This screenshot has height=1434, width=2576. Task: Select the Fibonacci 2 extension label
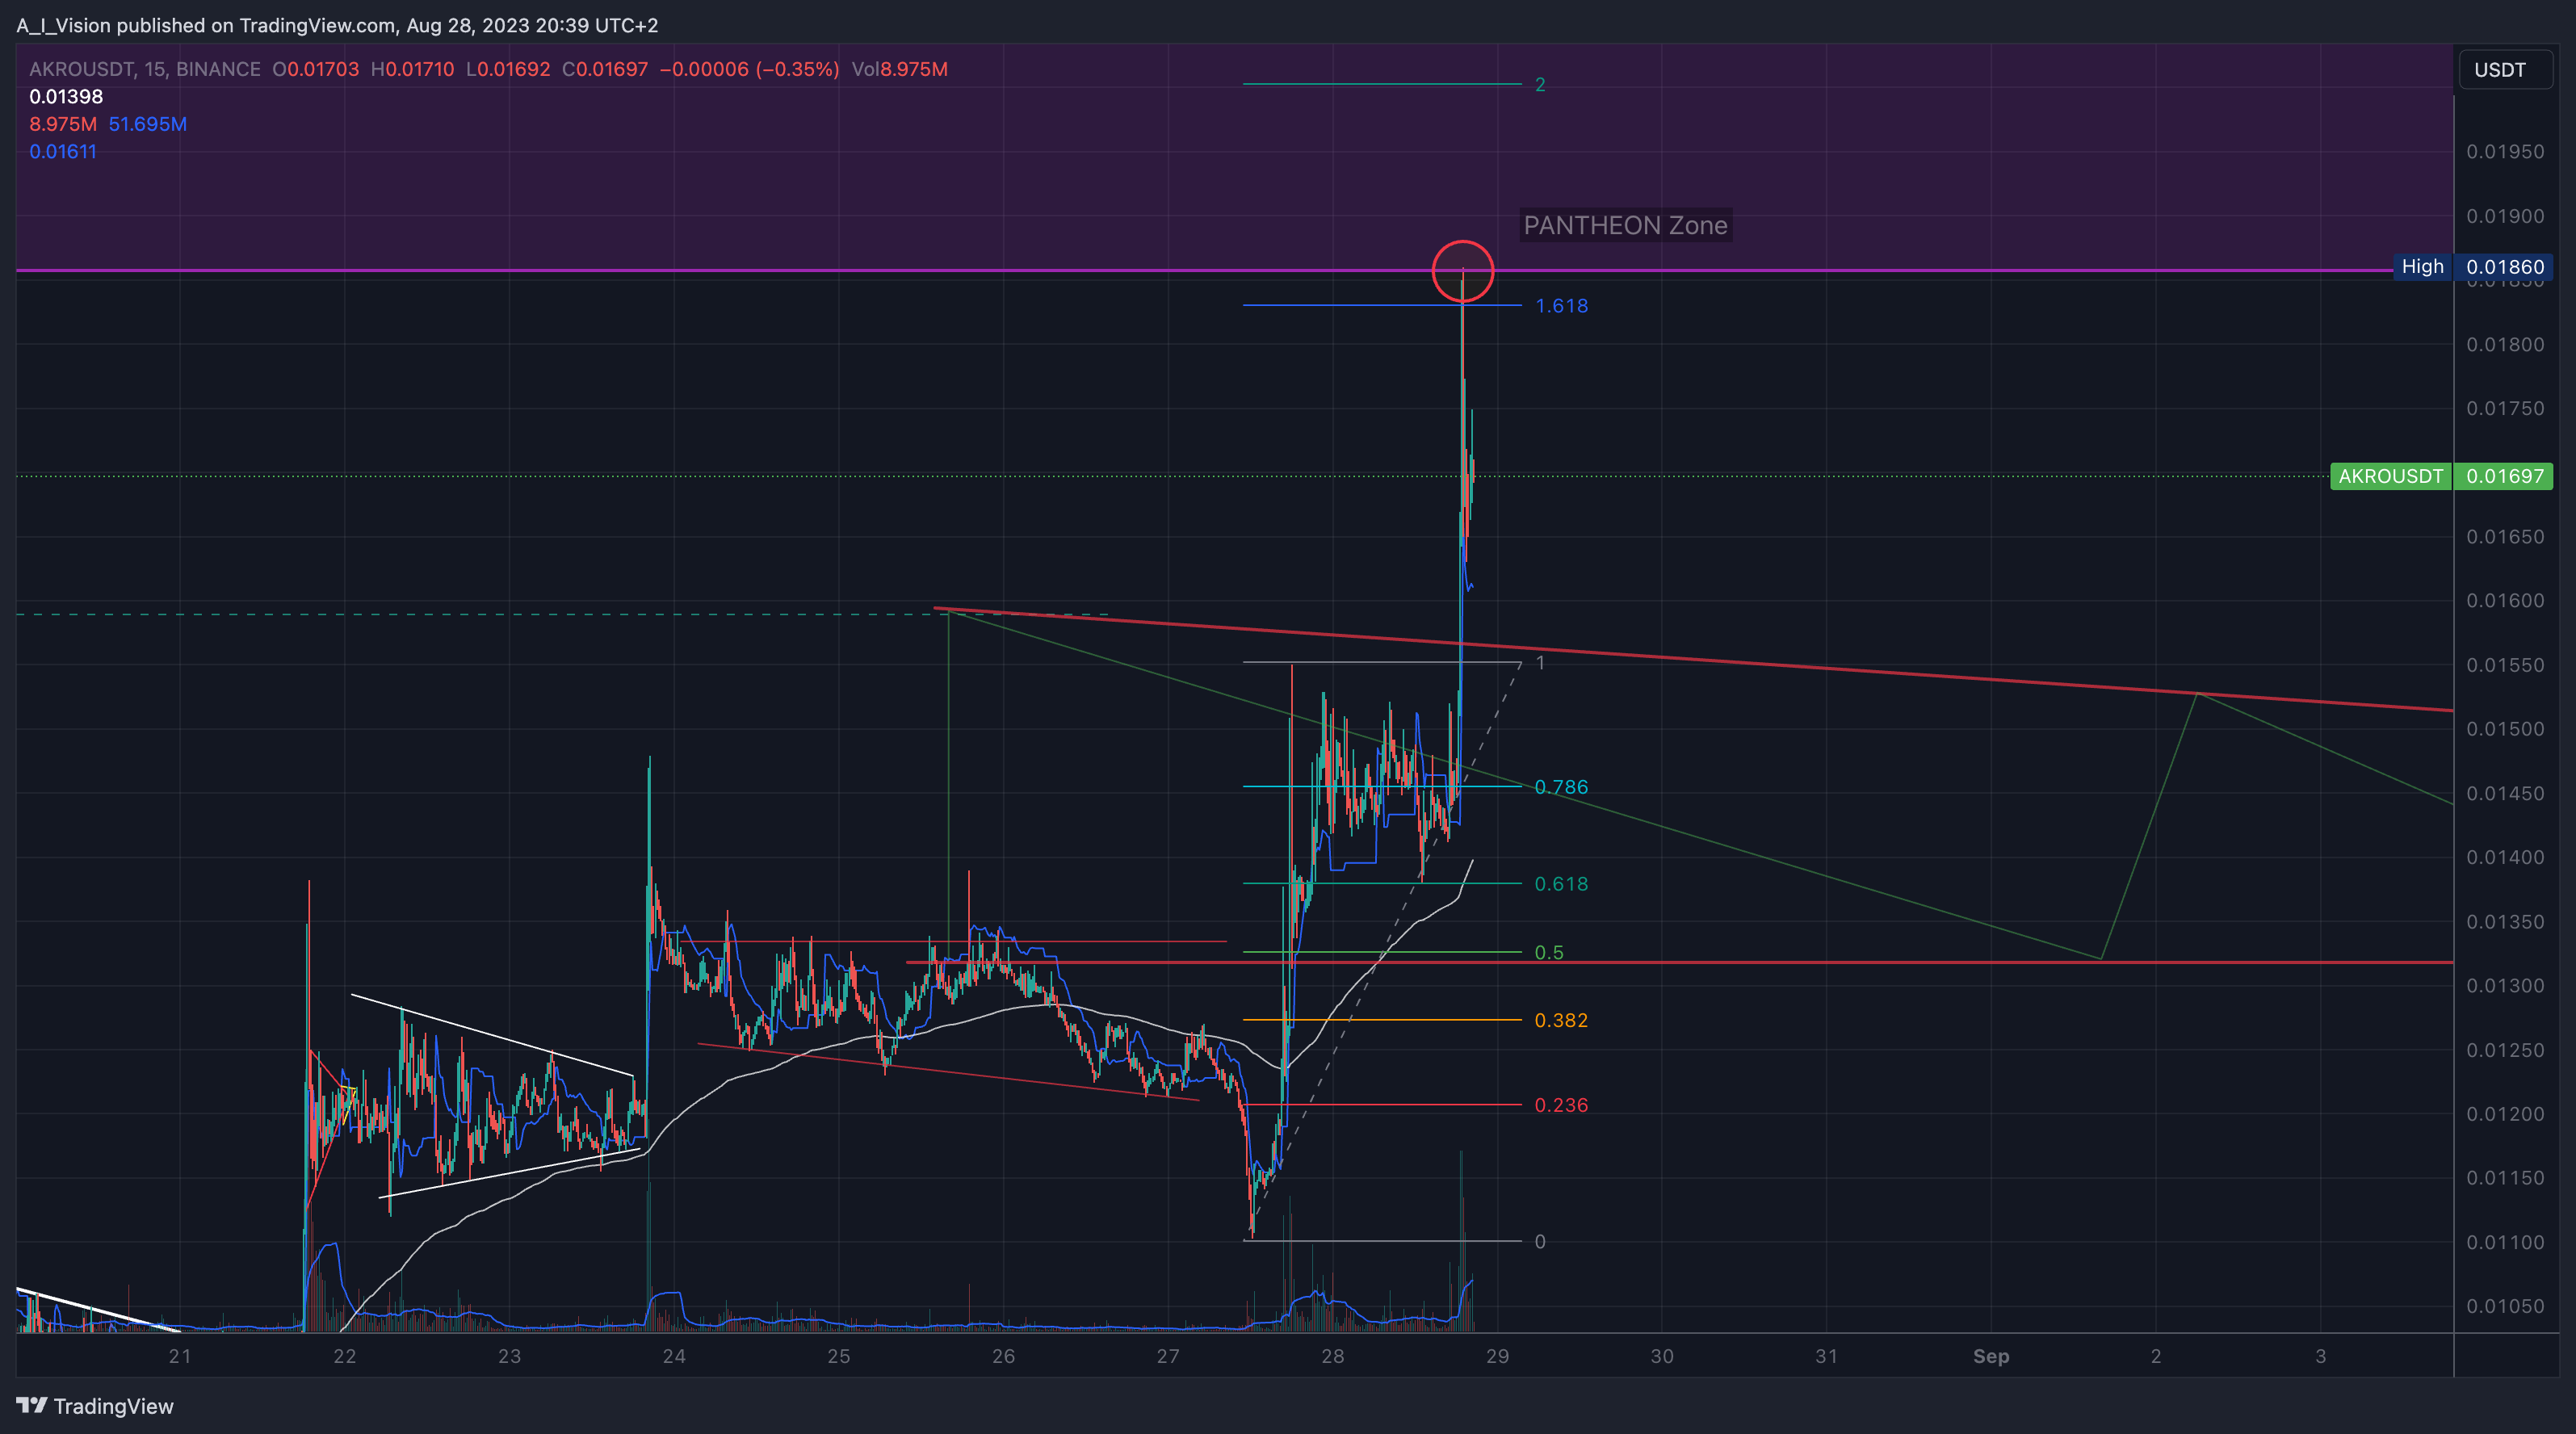point(1540,85)
